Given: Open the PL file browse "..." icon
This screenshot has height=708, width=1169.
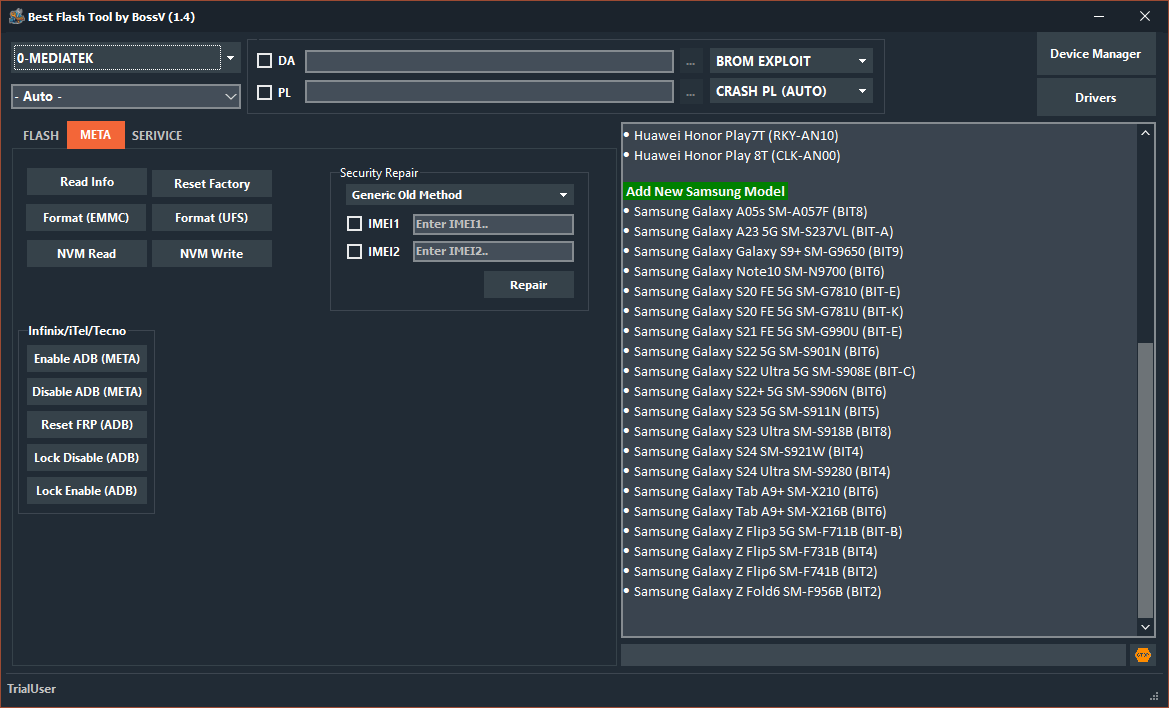Looking at the screenshot, I should coord(690,93).
